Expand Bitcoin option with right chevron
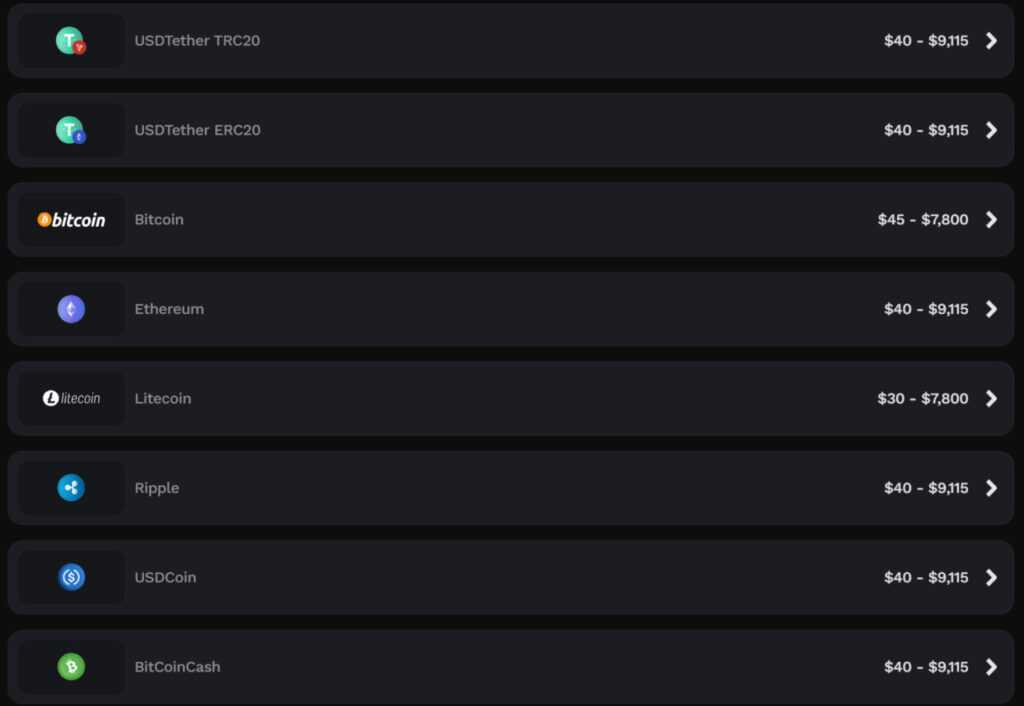The height and width of the screenshot is (706, 1024). tap(991, 219)
